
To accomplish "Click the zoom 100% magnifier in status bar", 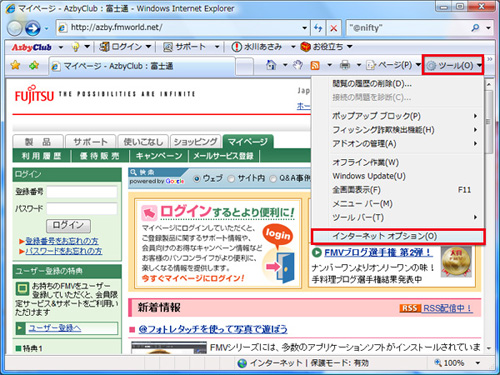I will click(x=438, y=363).
